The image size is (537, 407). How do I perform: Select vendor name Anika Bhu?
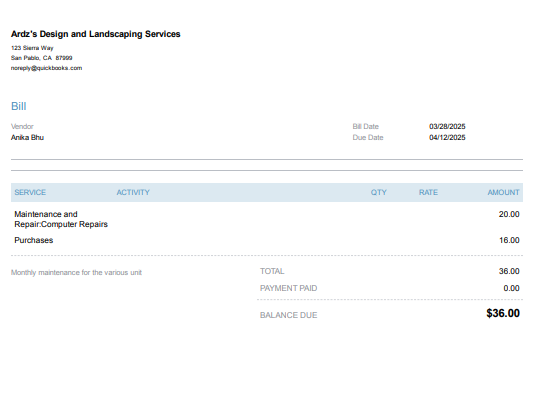point(27,137)
